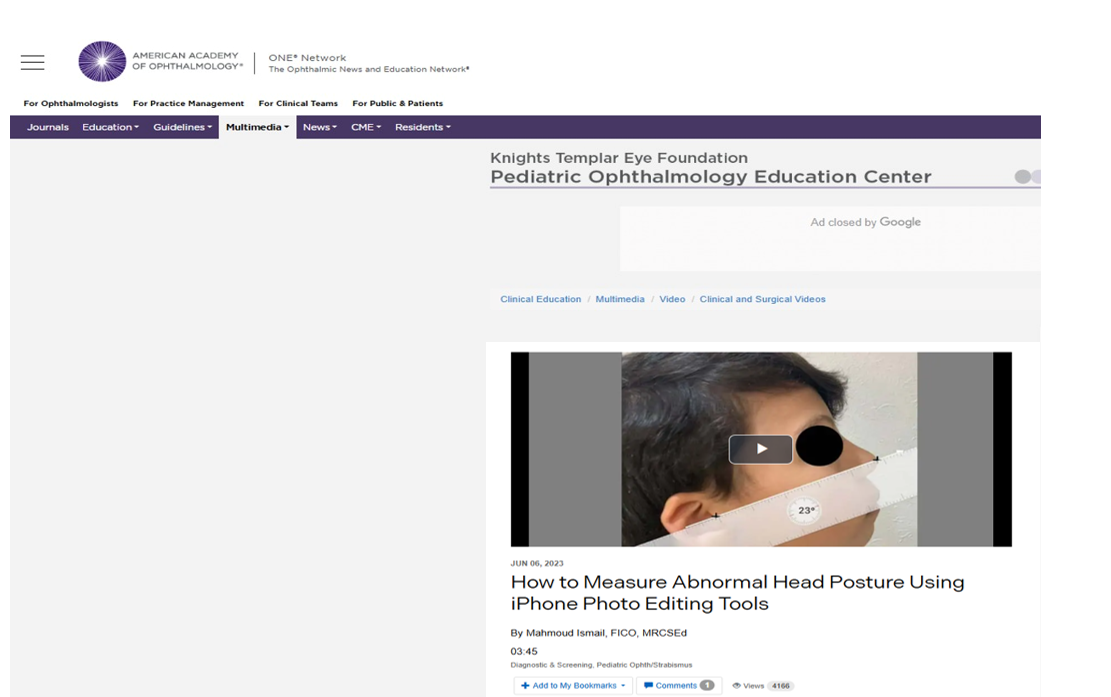Click the ONE Network title link
1111x697 pixels.
pyautogui.click(x=308, y=58)
